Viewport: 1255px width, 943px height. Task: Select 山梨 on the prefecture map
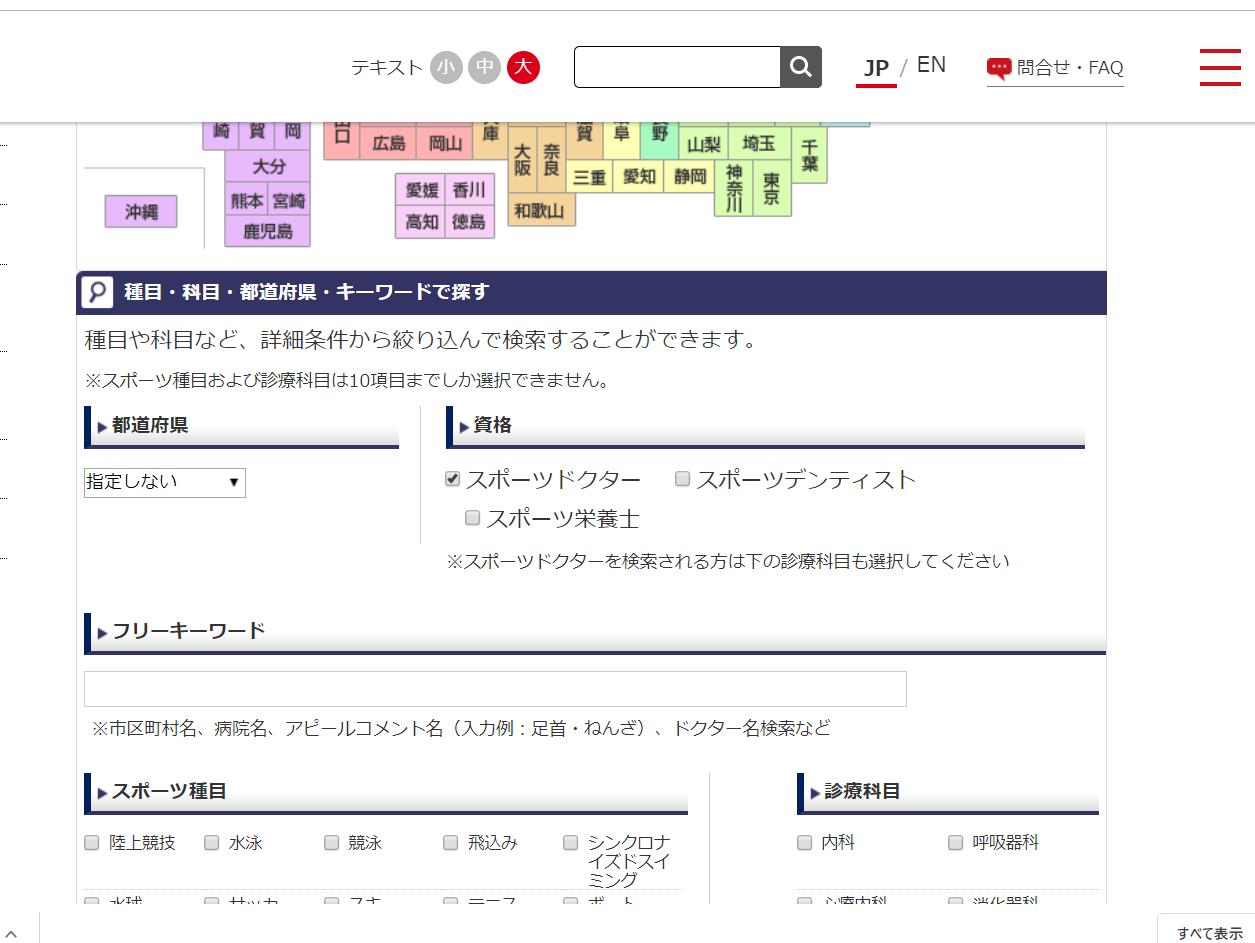(x=704, y=145)
